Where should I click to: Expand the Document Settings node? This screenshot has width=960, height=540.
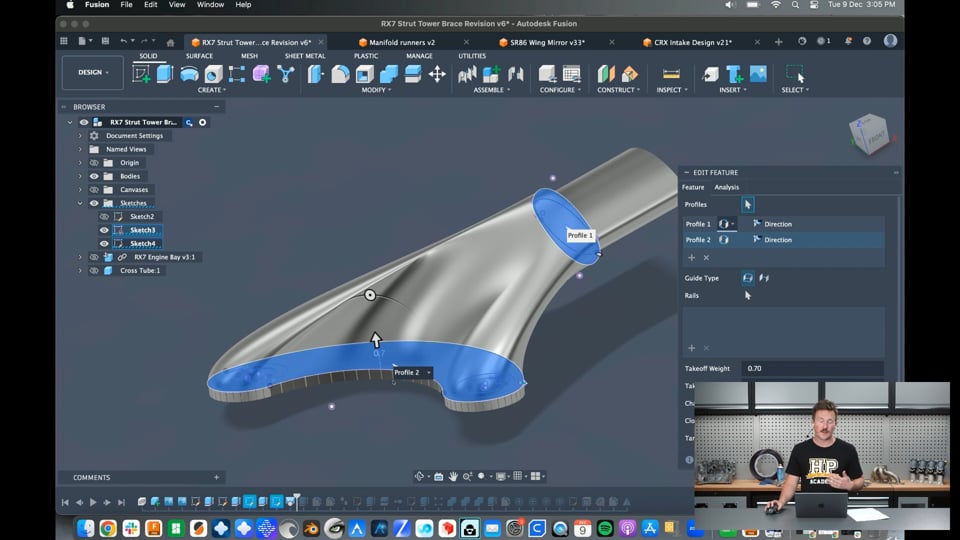pos(80,136)
